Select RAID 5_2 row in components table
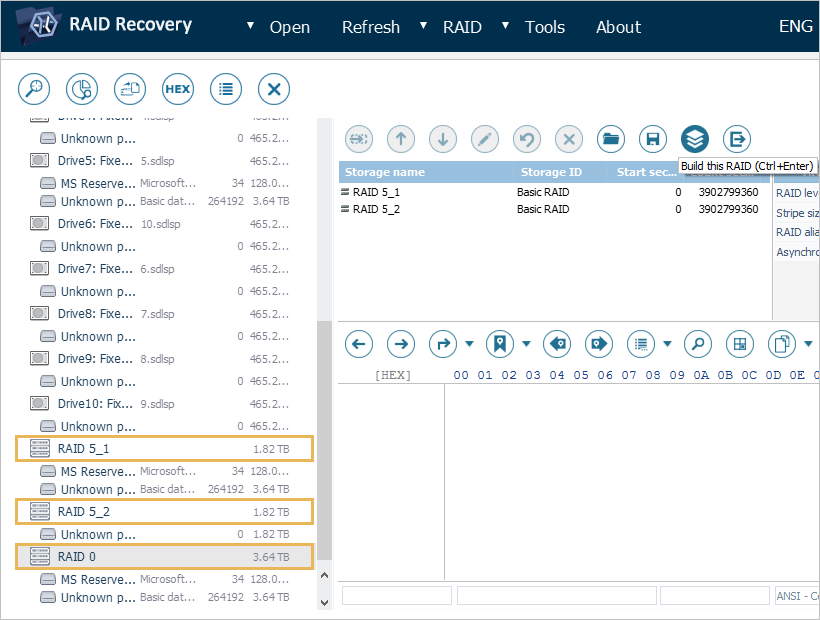This screenshot has width=820, height=620. coord(376,209)
